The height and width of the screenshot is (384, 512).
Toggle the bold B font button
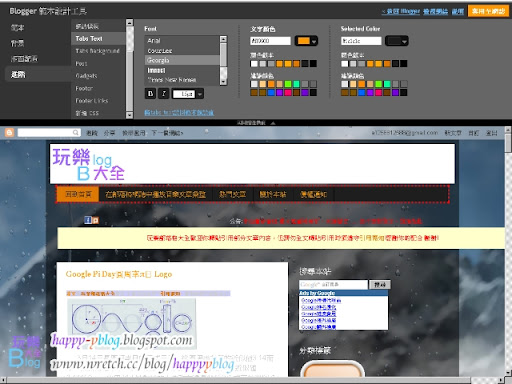[x=150, y=94]
